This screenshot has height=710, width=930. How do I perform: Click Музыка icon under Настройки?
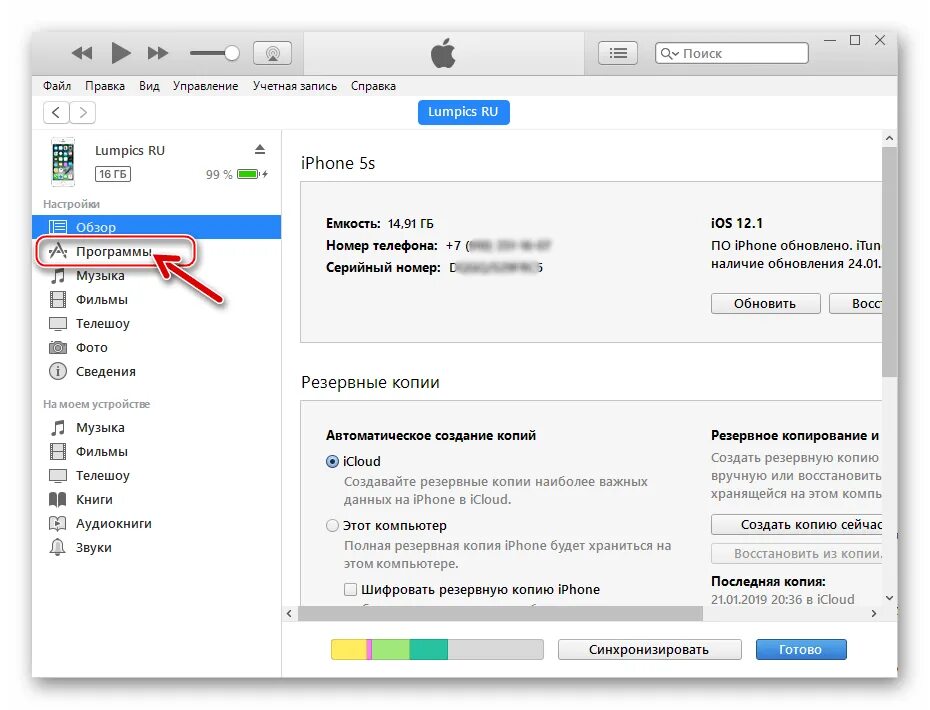pyautogui.click(x=58, y=276)
